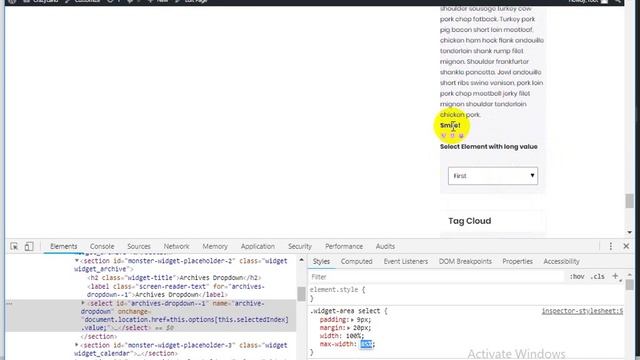Select the closing </section> tag row

(x=99, y=336)
